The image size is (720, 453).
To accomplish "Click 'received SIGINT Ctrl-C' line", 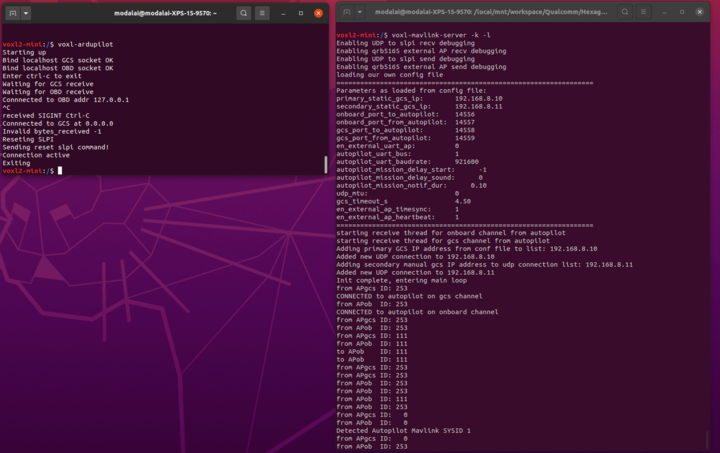I will click(46, 116).
